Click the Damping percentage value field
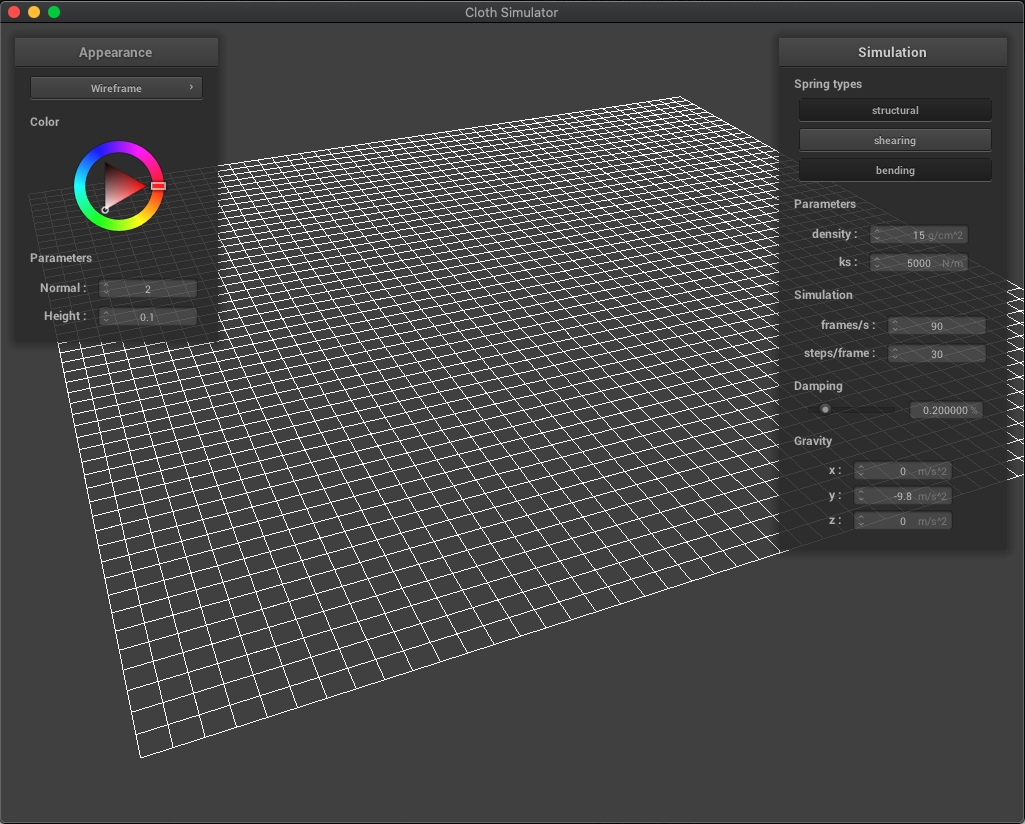This screenshot has width=1025, height=824. click(x=946, y=409)
